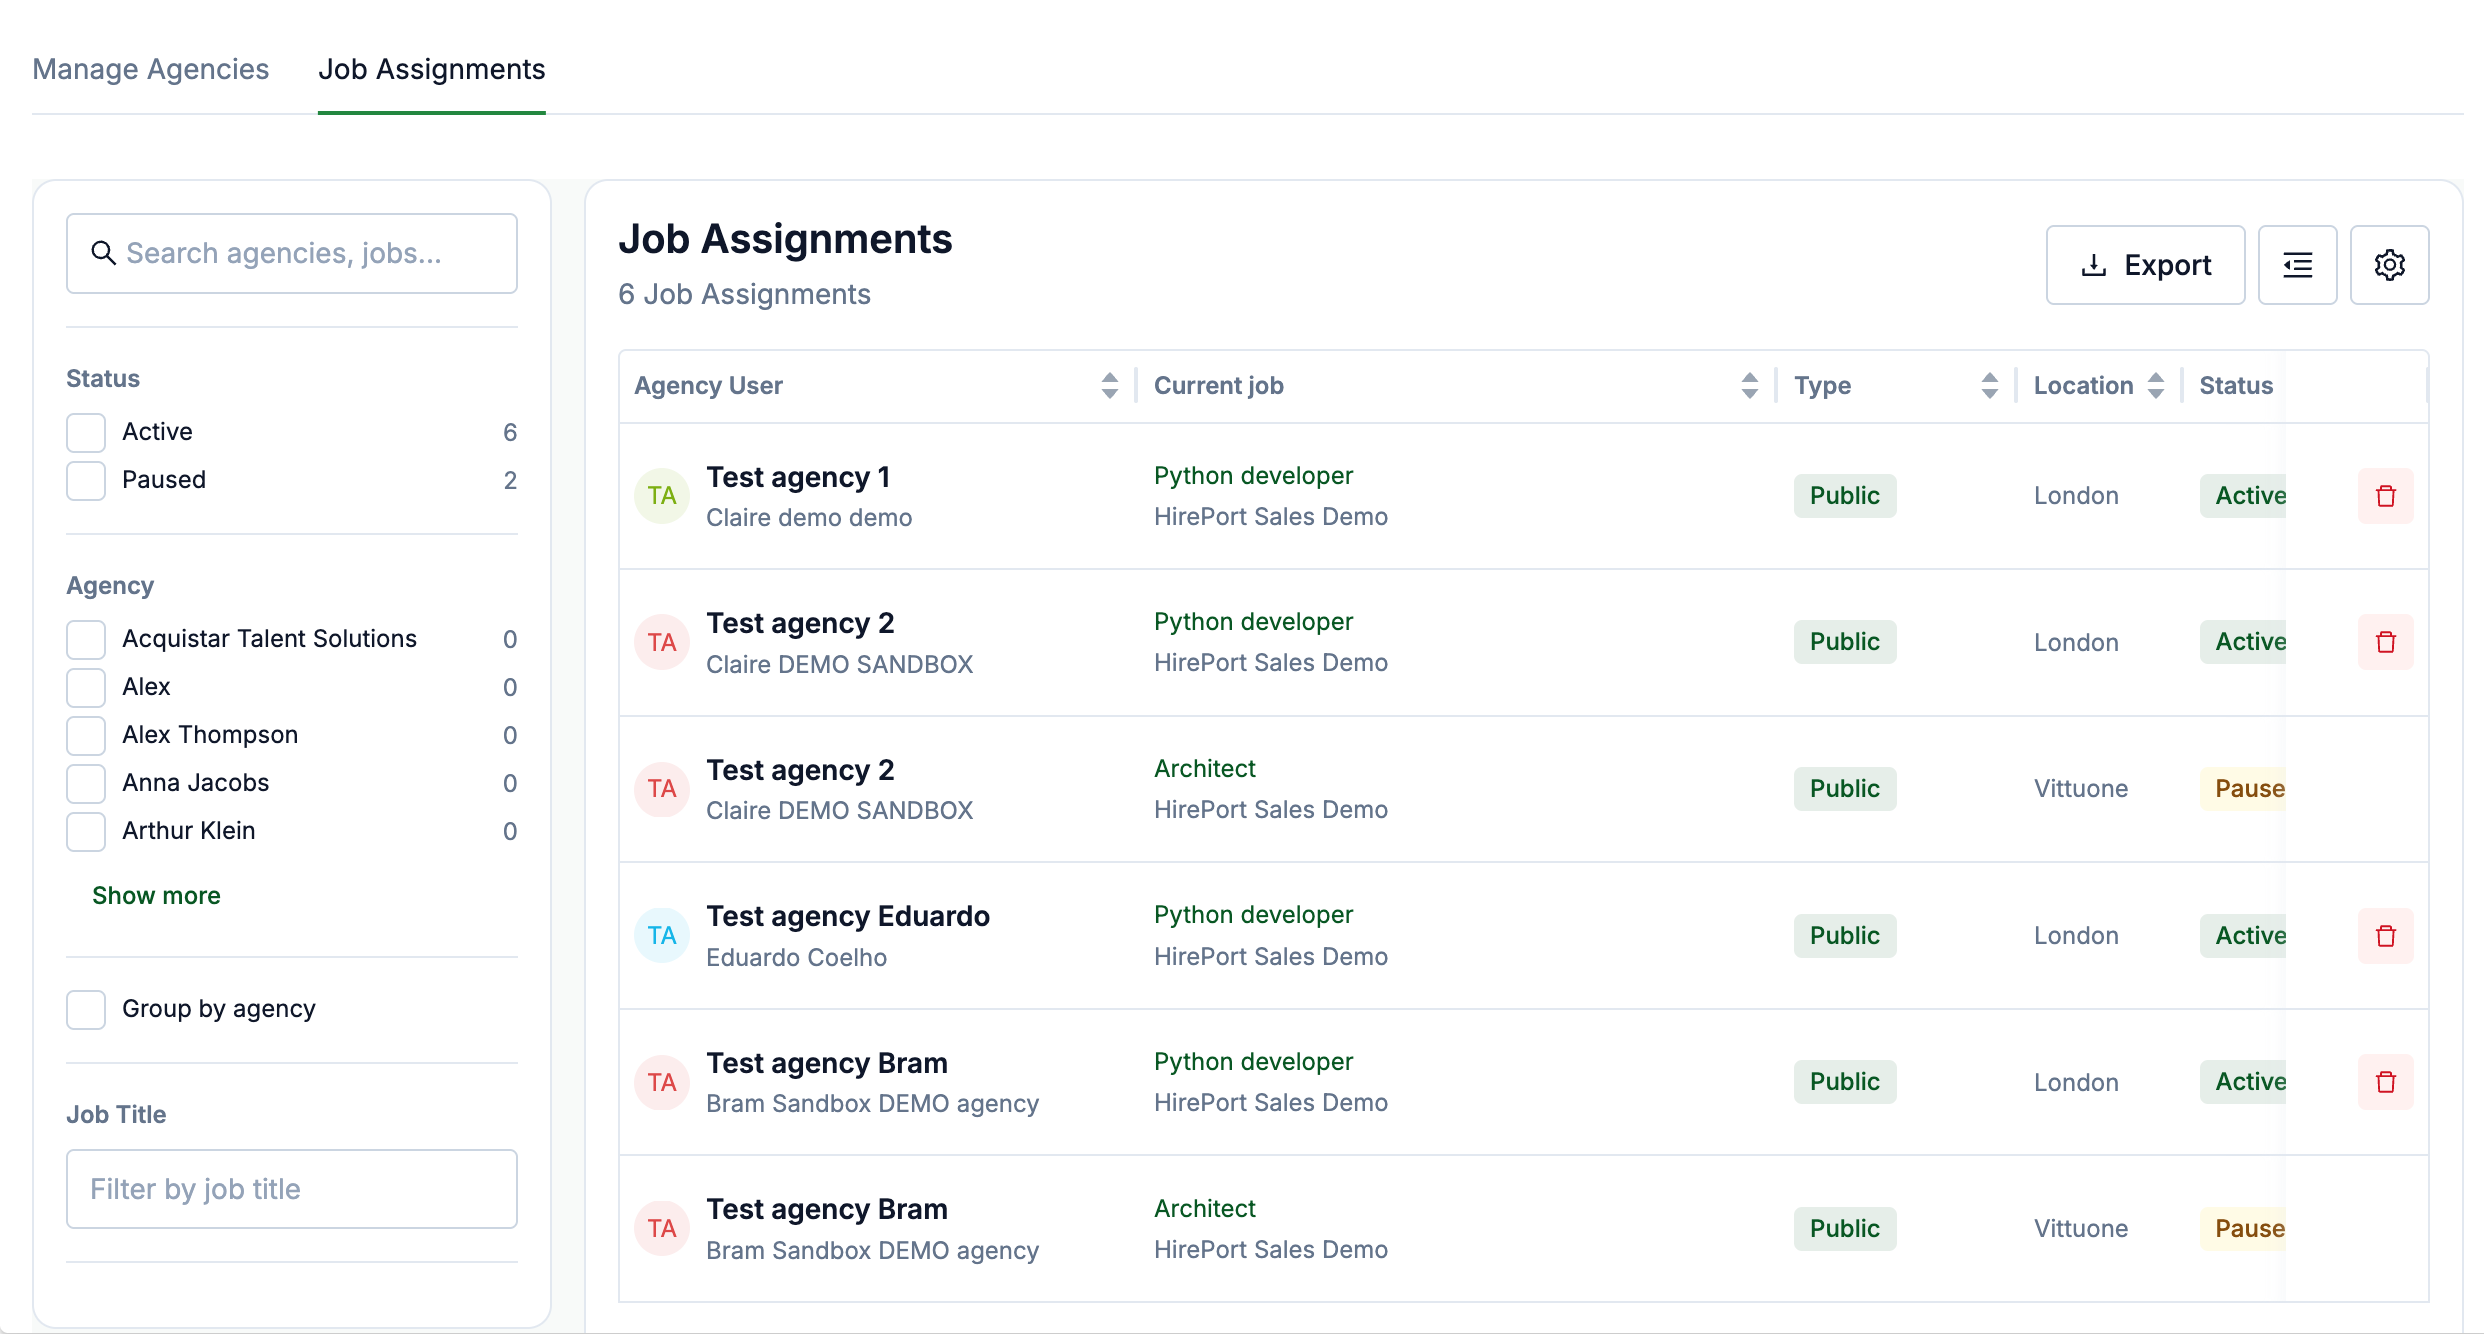This screenshot has height=1334, width=2484.
Task: Open the settings gear in Job Assignments header
Action: pyautogui.click(x=2389, y=265)
